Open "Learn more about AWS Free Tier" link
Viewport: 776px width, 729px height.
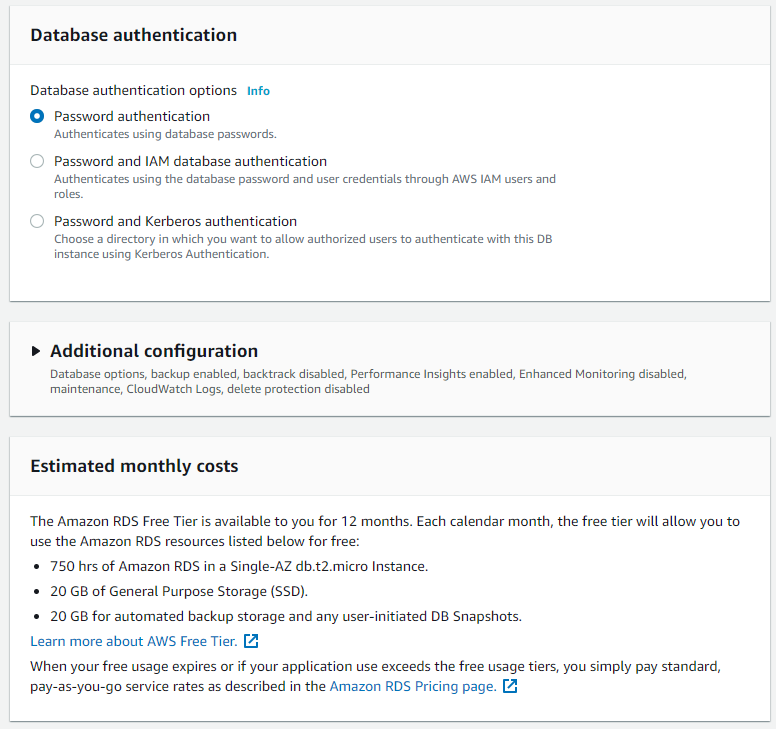pos(133,641)
